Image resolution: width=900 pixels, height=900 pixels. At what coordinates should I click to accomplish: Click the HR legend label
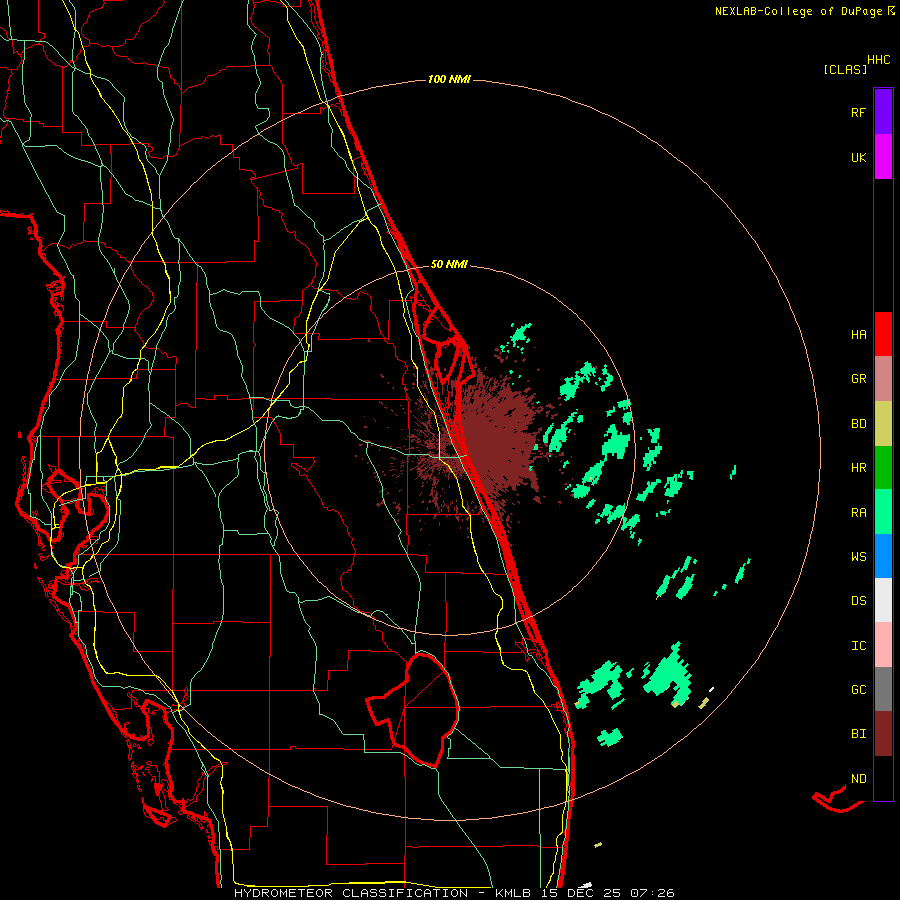(x=858, y=468)
